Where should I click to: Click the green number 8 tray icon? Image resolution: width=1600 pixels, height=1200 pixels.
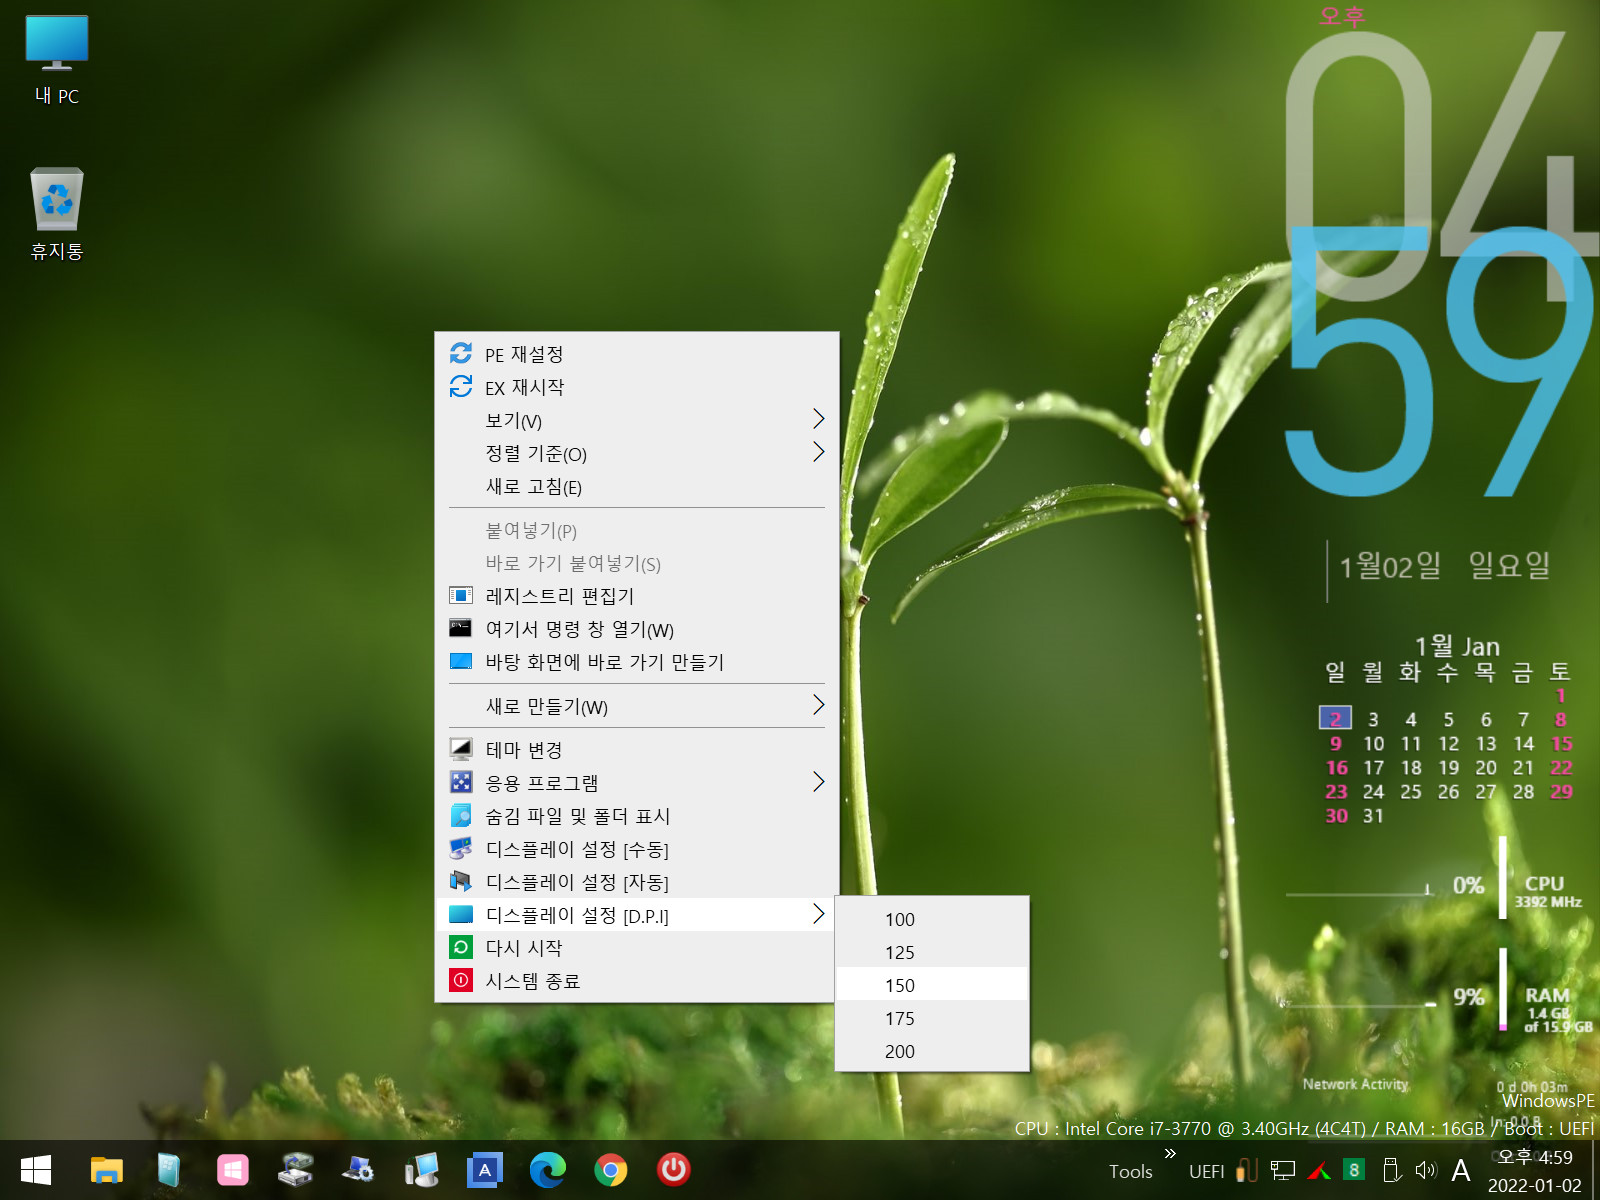click(1354, 1170)
